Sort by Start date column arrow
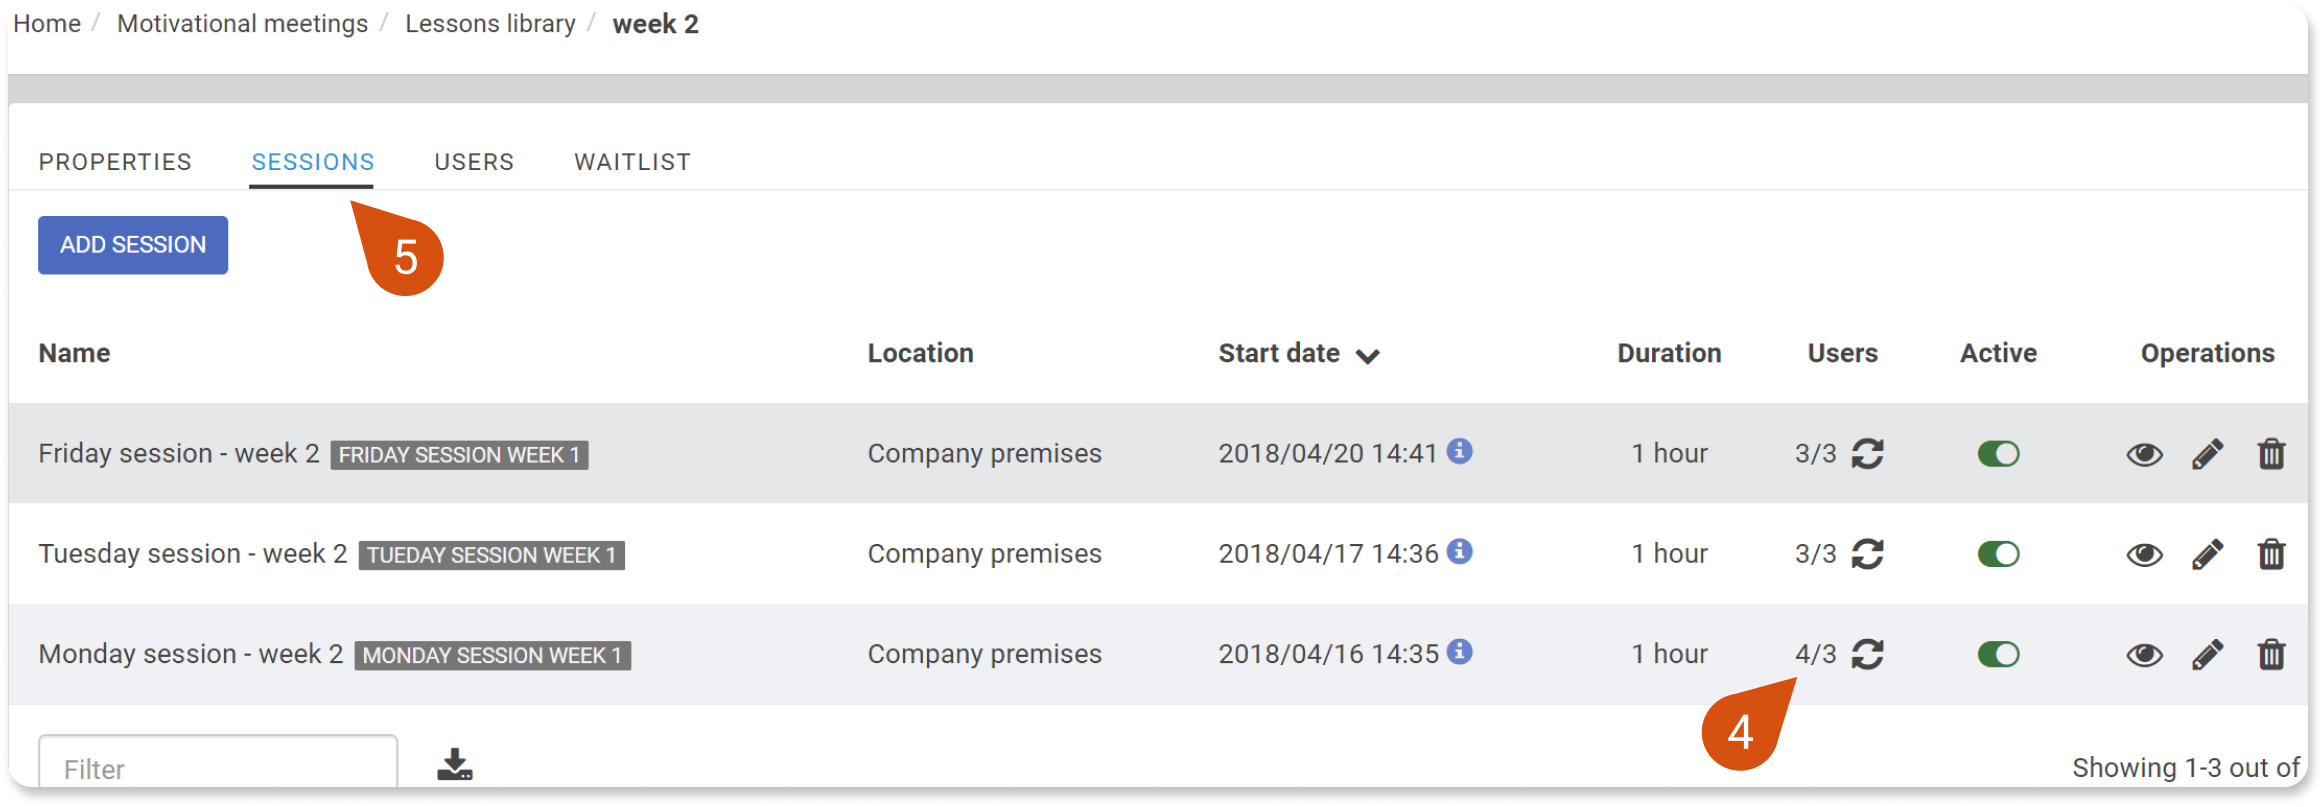The height and width of the screenshot is (807, 2324). [1368, 356]
